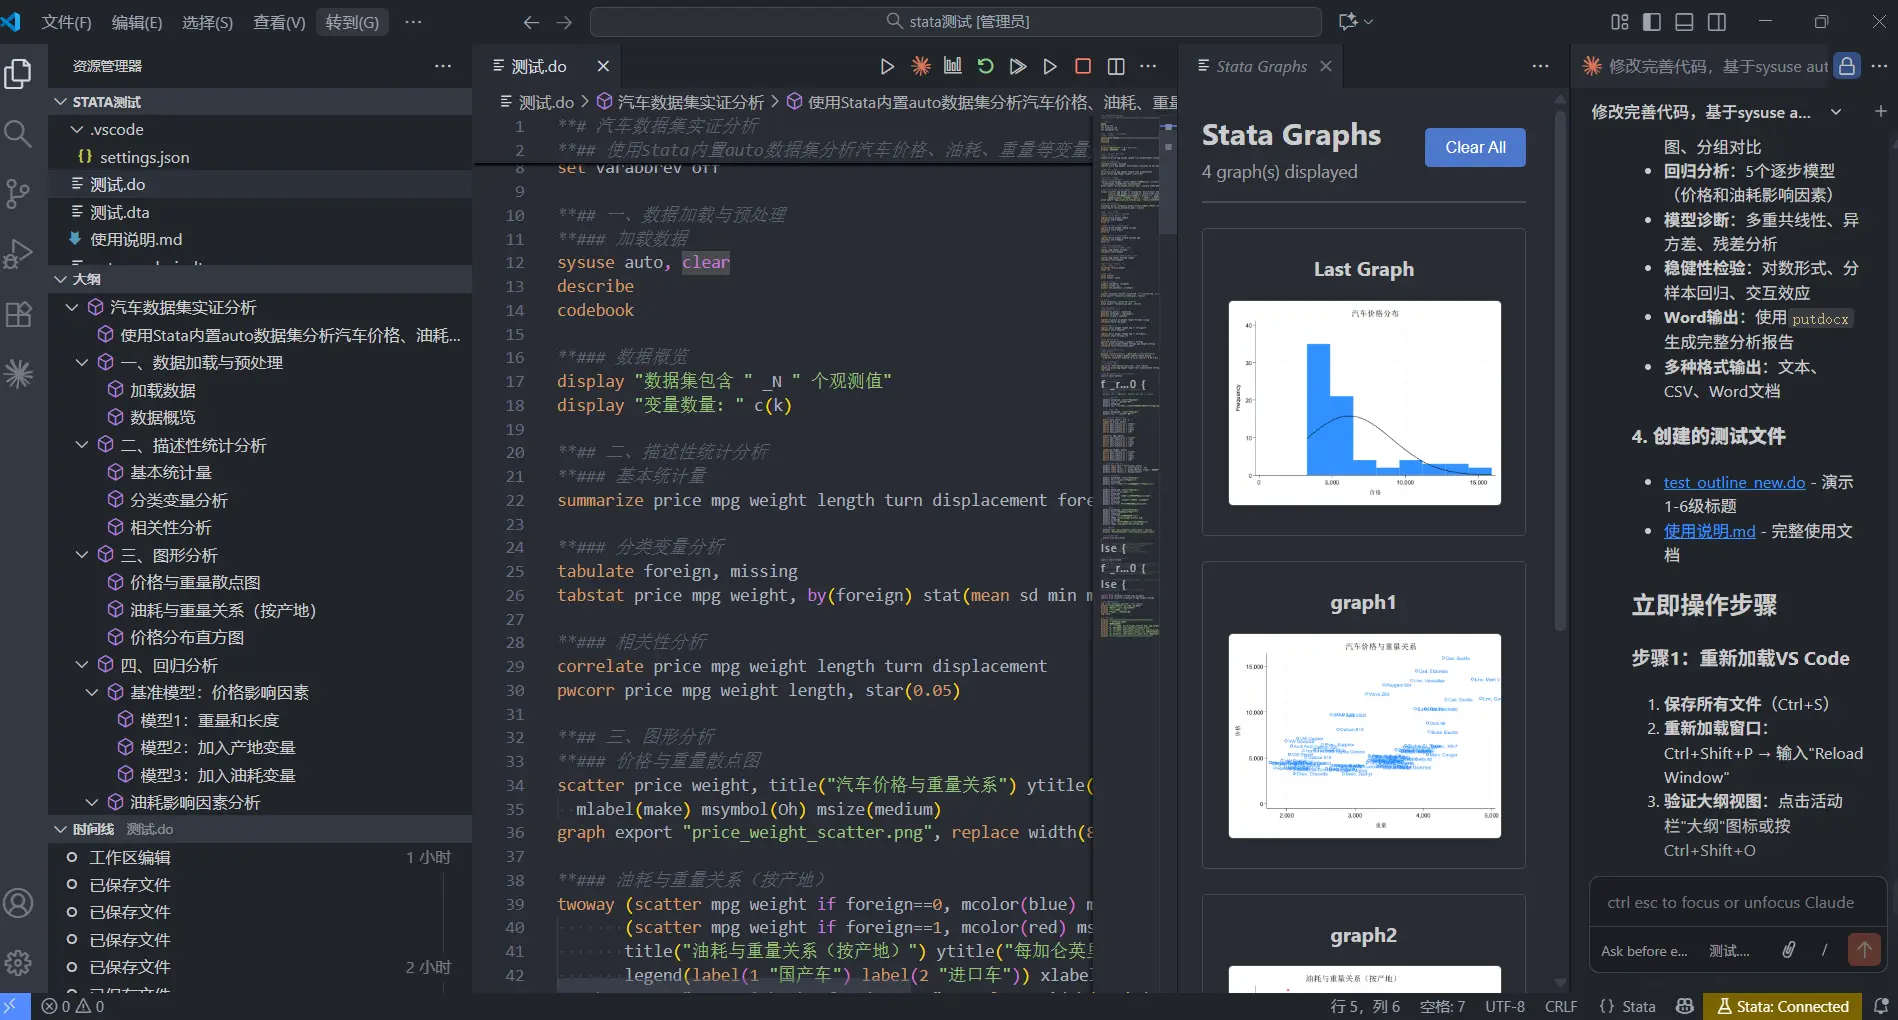Screen dimensions: 1898x1020
Task: Toggle the bottom panel layout button
Action: click(1684, 22)
